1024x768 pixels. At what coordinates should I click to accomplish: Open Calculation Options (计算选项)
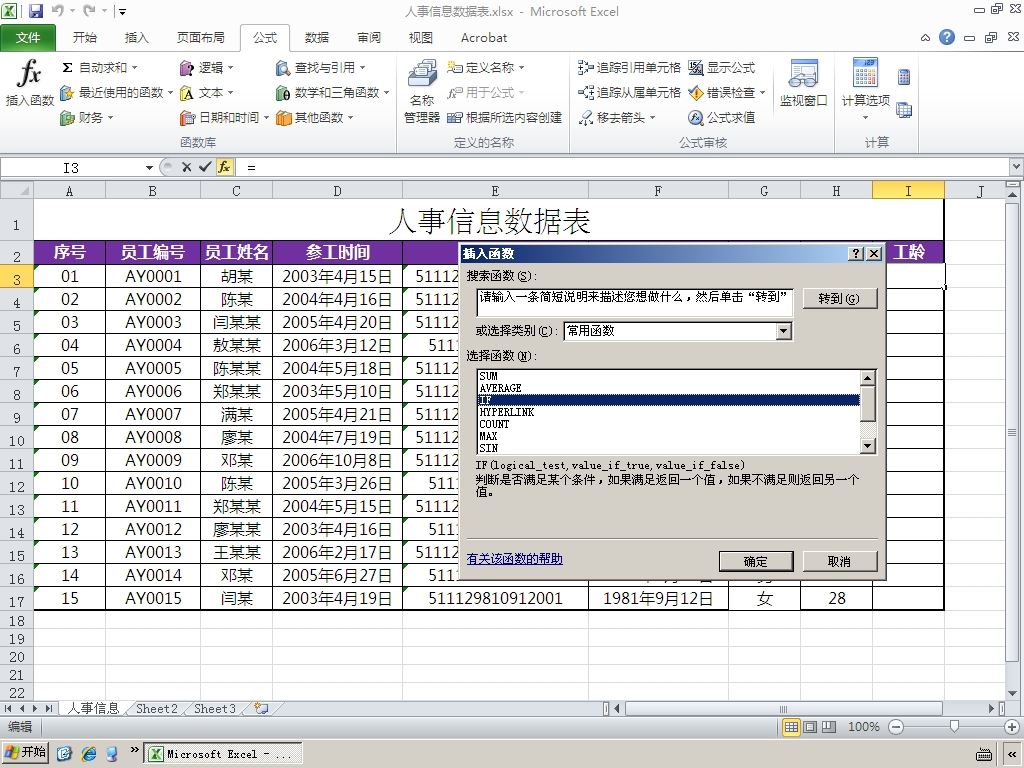pyautogui.click(x=865, y=89)
